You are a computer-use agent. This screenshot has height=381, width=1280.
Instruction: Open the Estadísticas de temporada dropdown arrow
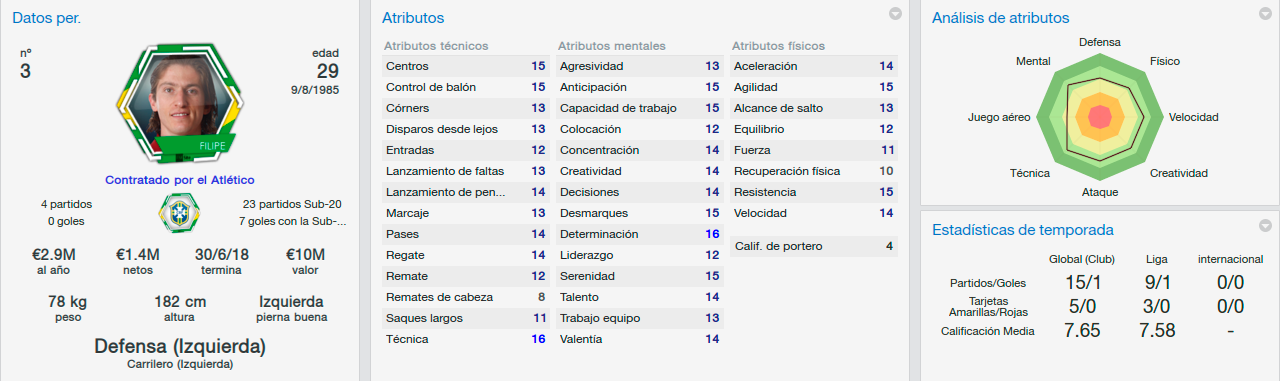click(x=1266, y=225)
